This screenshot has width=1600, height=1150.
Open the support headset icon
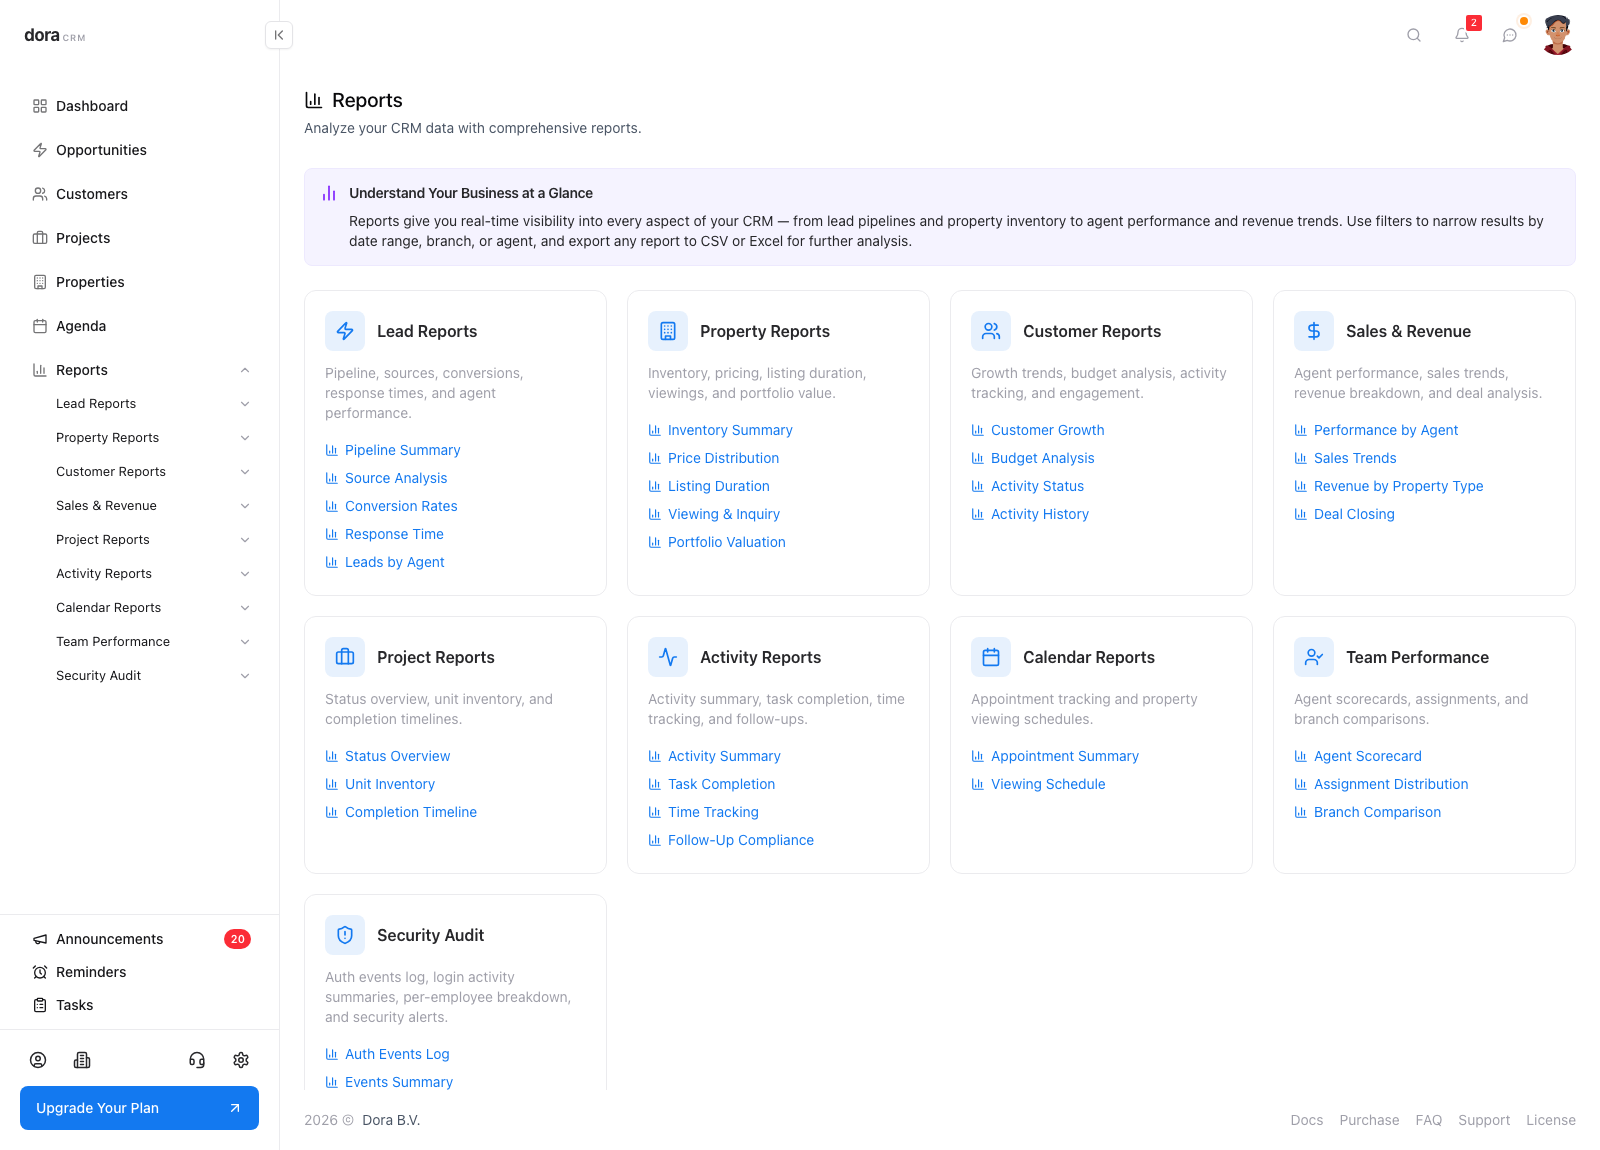pos(197,1060)
